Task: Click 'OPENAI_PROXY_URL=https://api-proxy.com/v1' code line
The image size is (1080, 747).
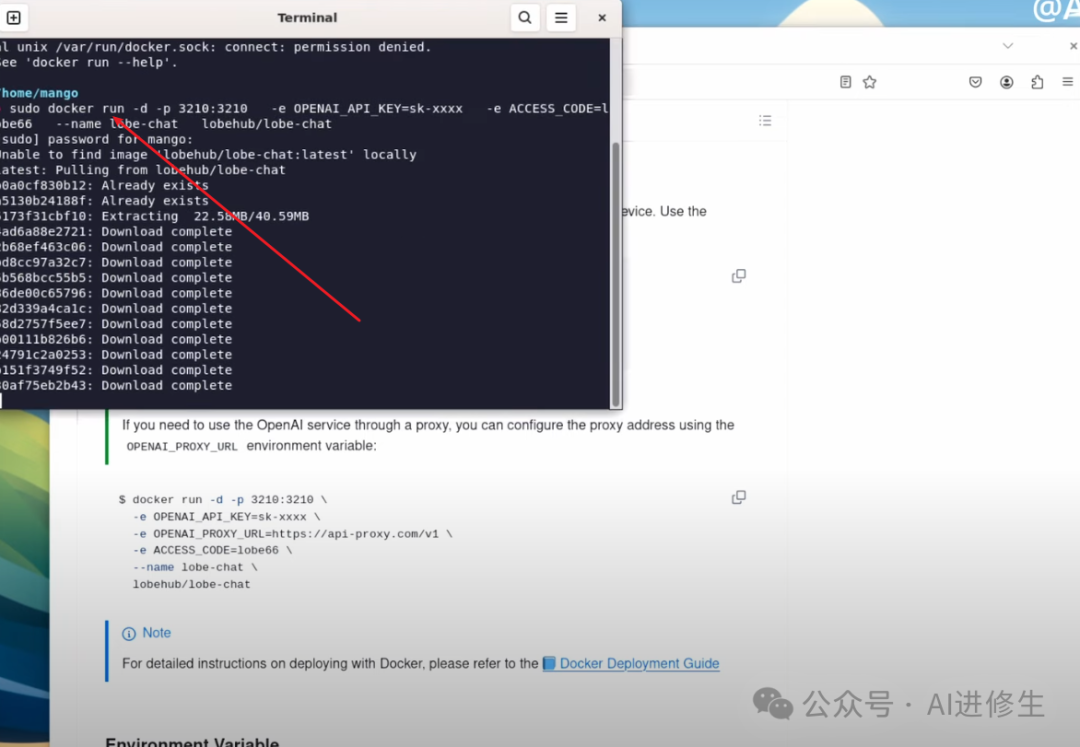Action: tap(295, 534)
